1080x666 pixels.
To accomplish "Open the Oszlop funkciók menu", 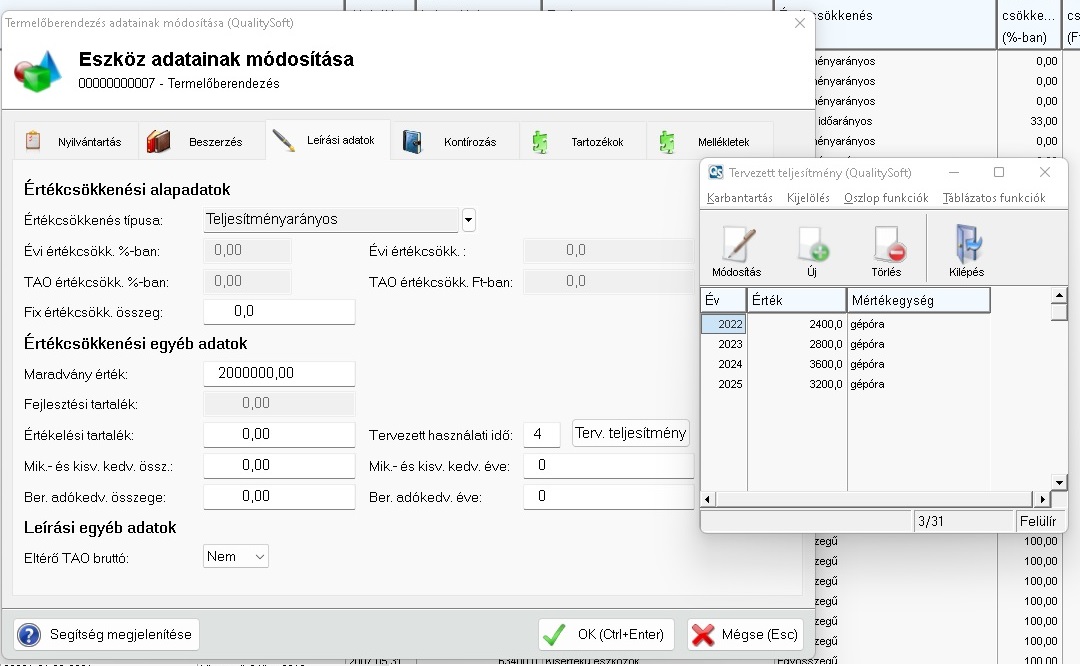I will (886, 198).
